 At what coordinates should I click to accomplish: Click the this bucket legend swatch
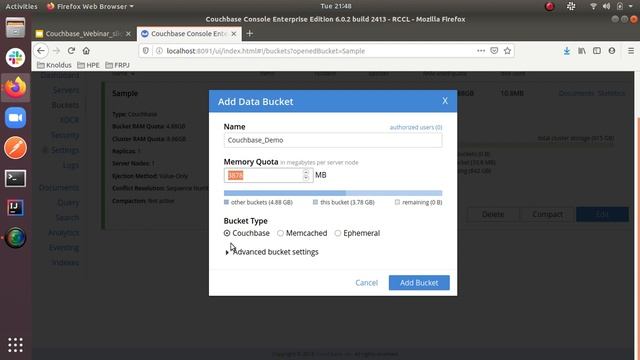315,202
